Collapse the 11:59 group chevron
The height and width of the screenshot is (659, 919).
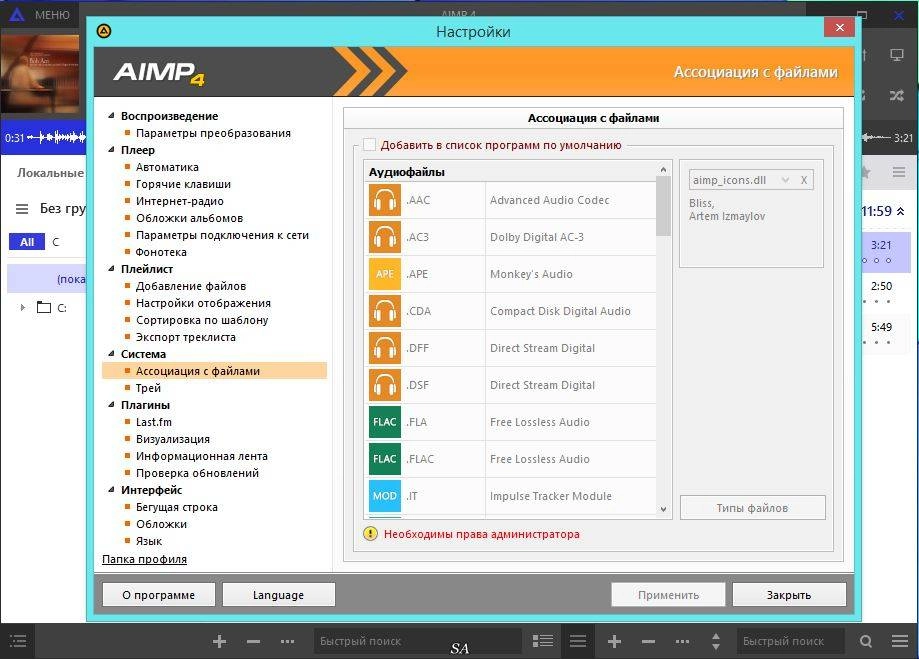[900, 211]
